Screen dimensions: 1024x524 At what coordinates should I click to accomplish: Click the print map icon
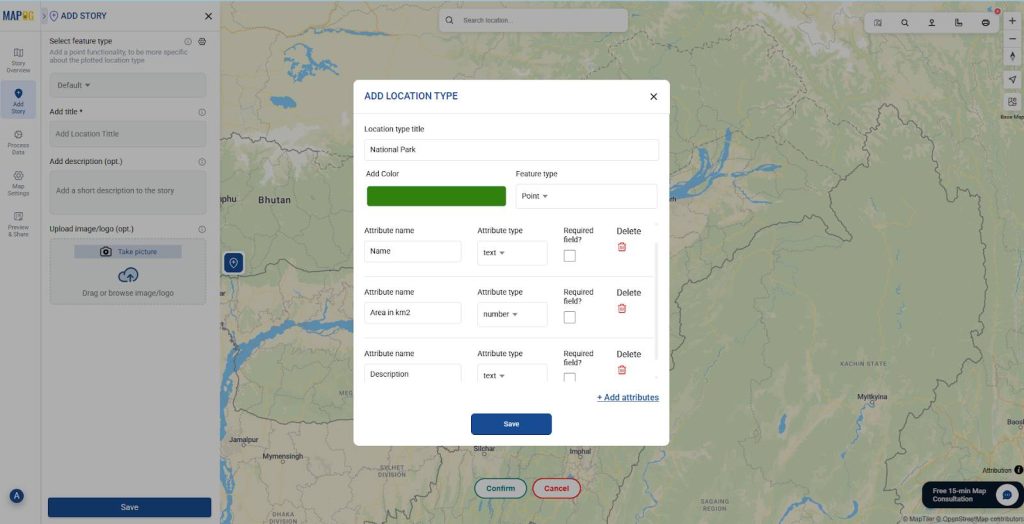tap(985, 22)
